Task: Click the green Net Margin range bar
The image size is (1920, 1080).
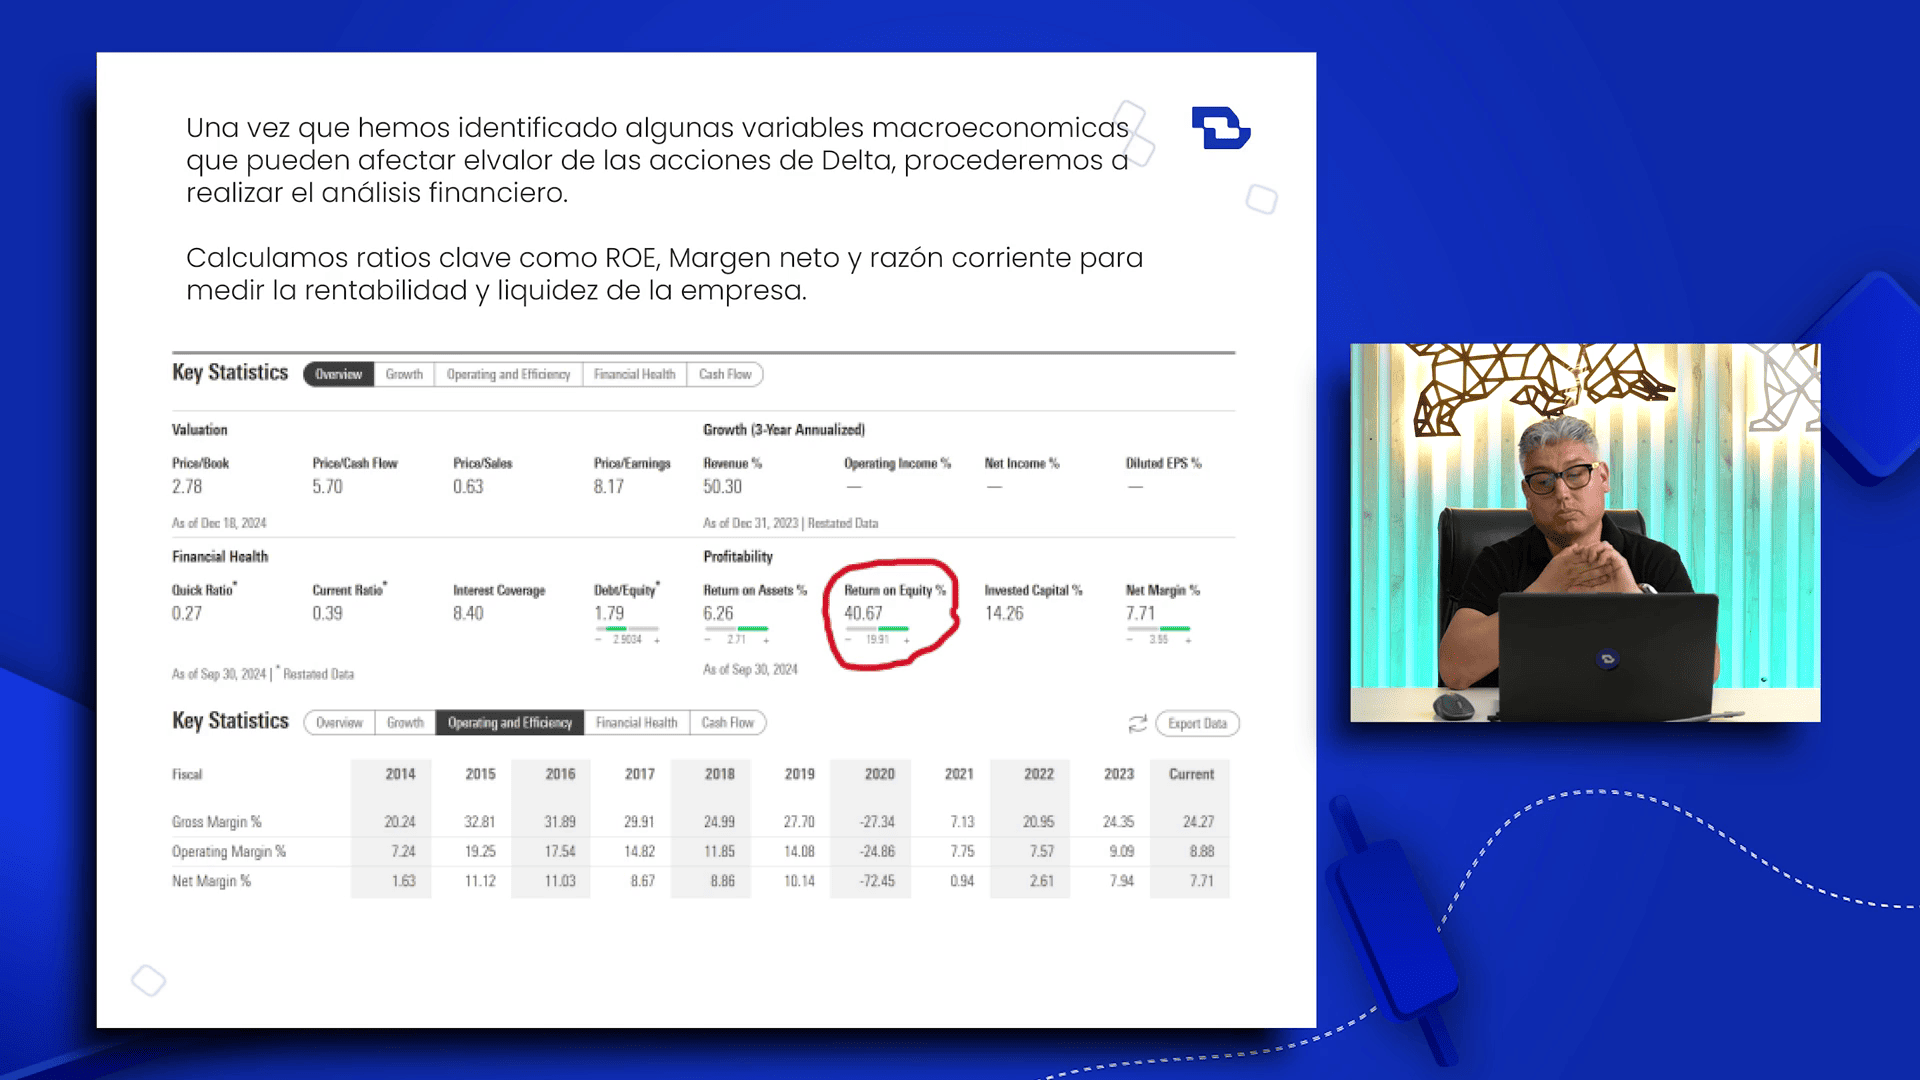Action: pyautogui.click(x=1174, y=629)
